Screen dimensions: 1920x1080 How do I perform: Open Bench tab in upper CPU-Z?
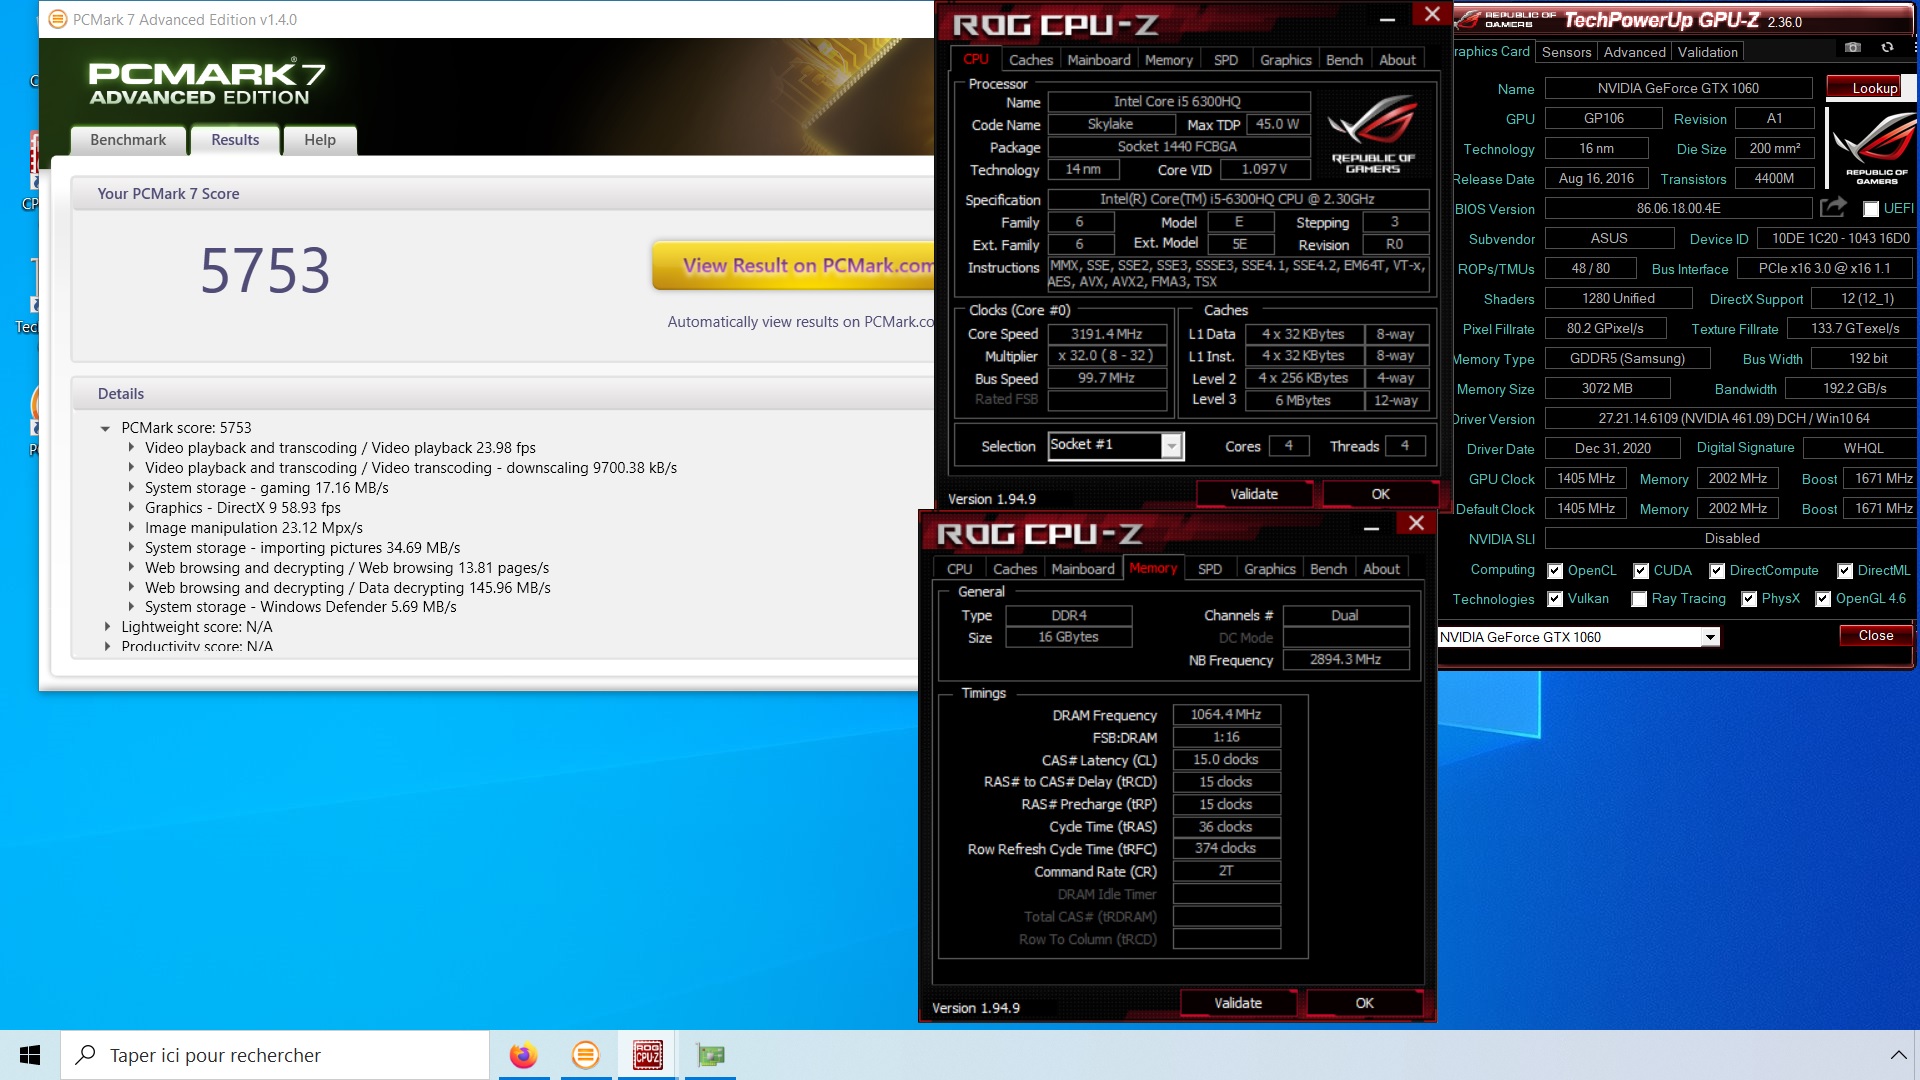1344,60
